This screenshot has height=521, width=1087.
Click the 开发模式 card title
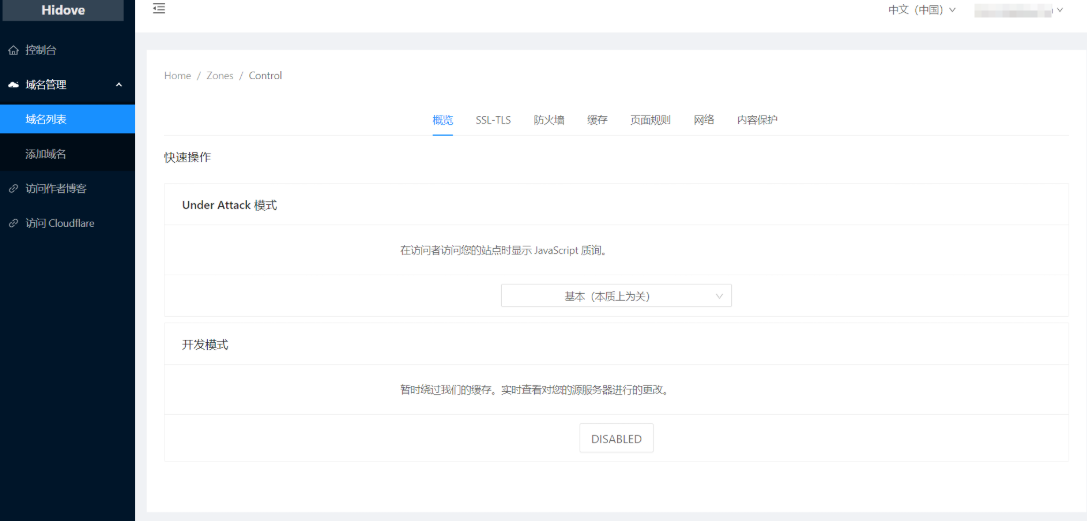coord(205,345)
